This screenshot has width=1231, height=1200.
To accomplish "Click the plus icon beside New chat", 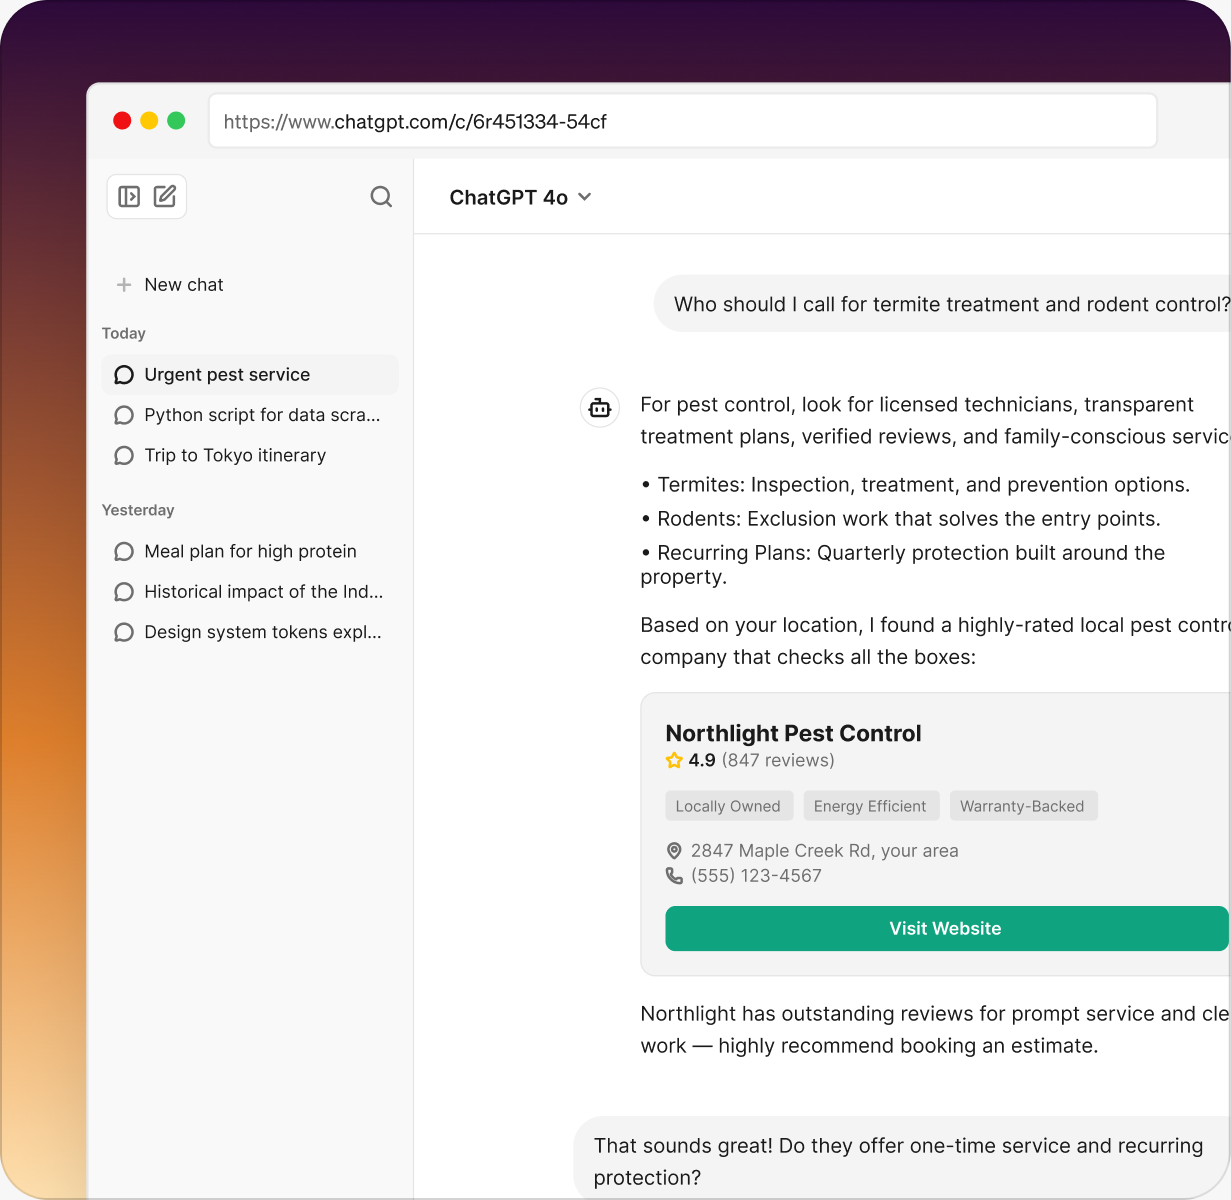I will (x=124, y=285).
